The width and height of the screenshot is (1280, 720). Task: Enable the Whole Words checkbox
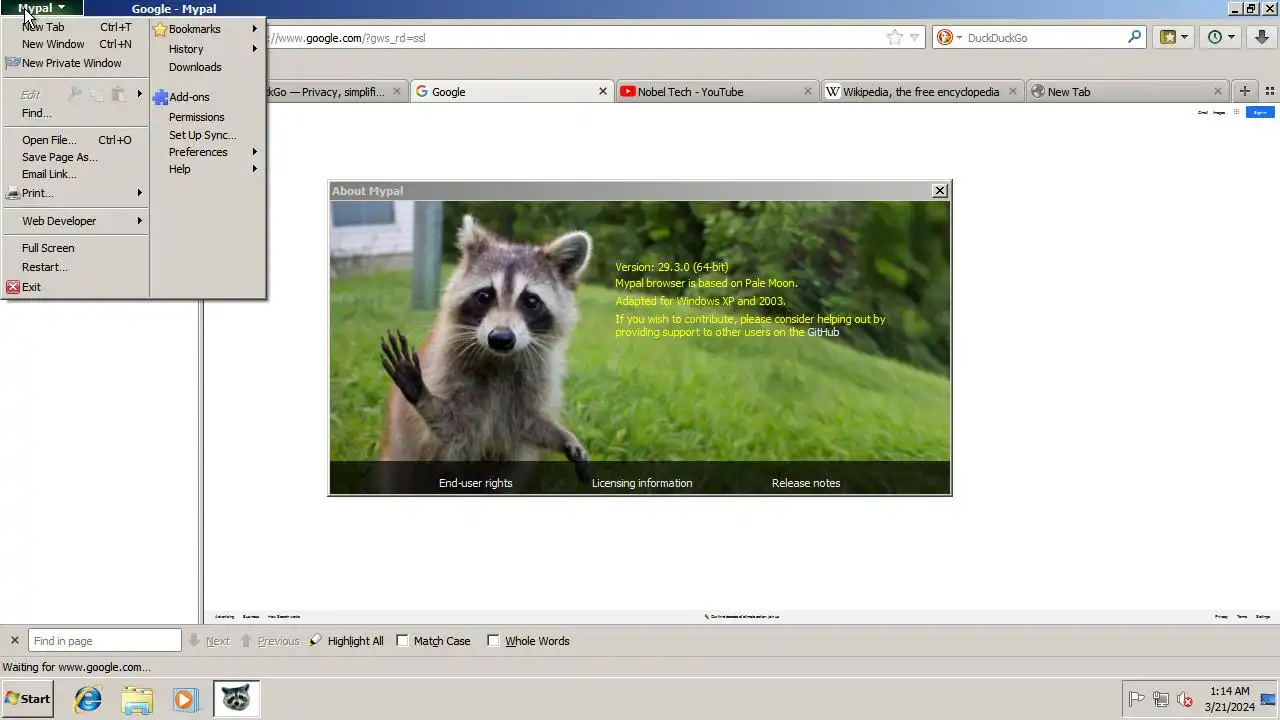point(493,641)
